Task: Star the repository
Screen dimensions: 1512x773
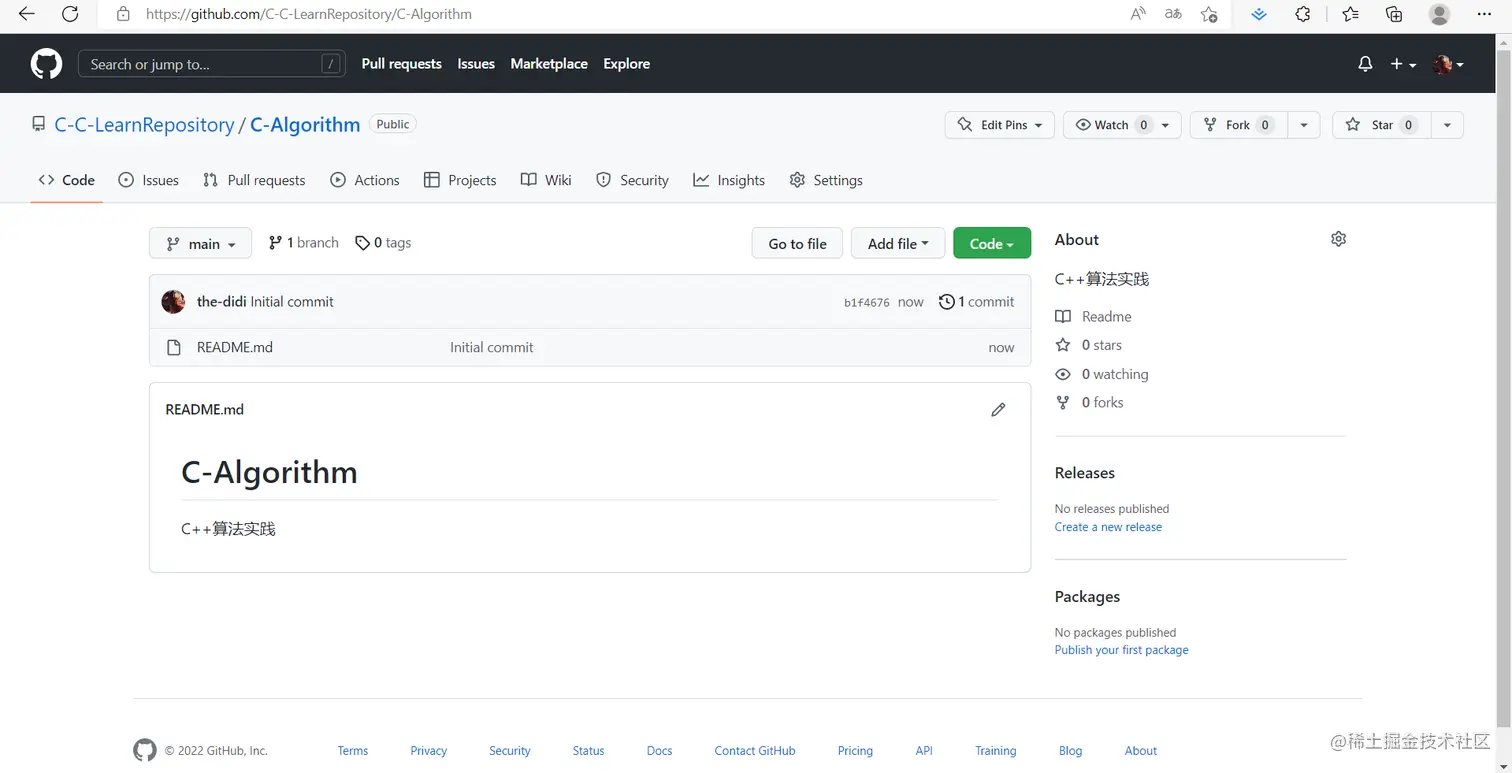Action: (1382, 125)
